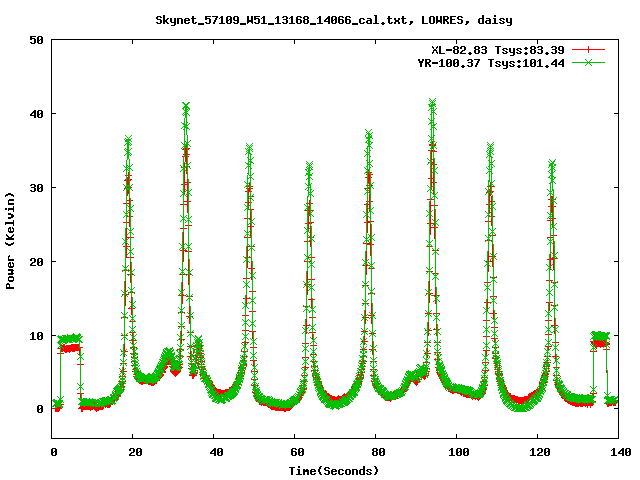Click the calibration step plateau near 5 seconds
640x480 pixels.
(69, 338)
